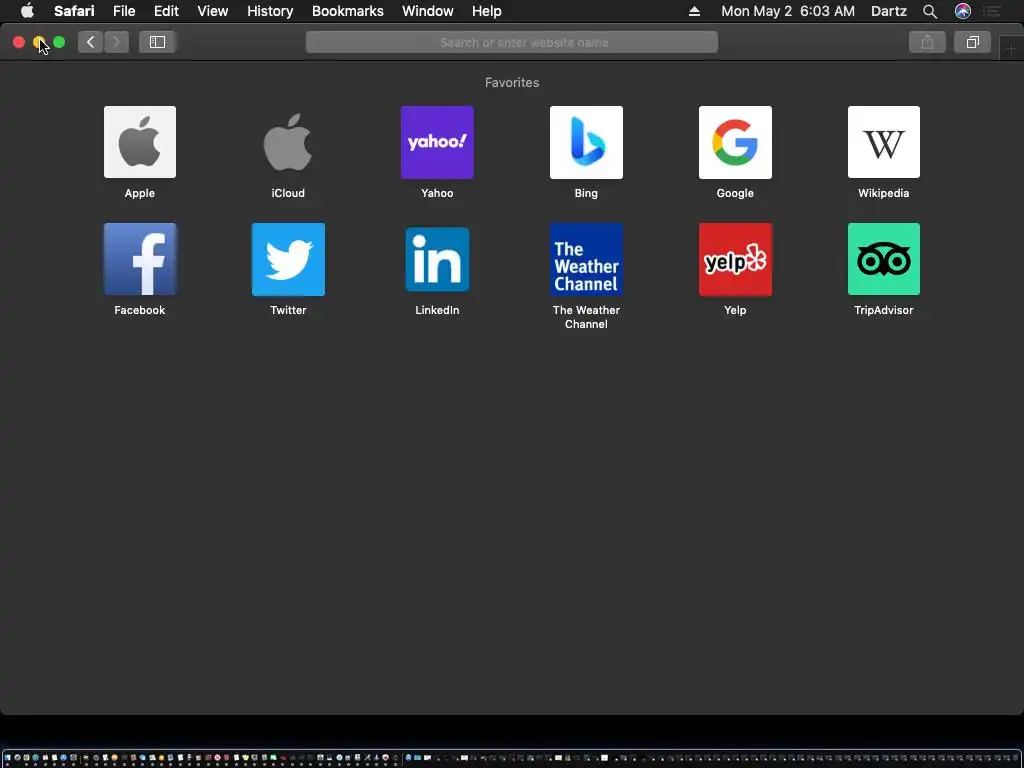Open the Window menu
This screenshot has width=1024, height=768.
428,11
